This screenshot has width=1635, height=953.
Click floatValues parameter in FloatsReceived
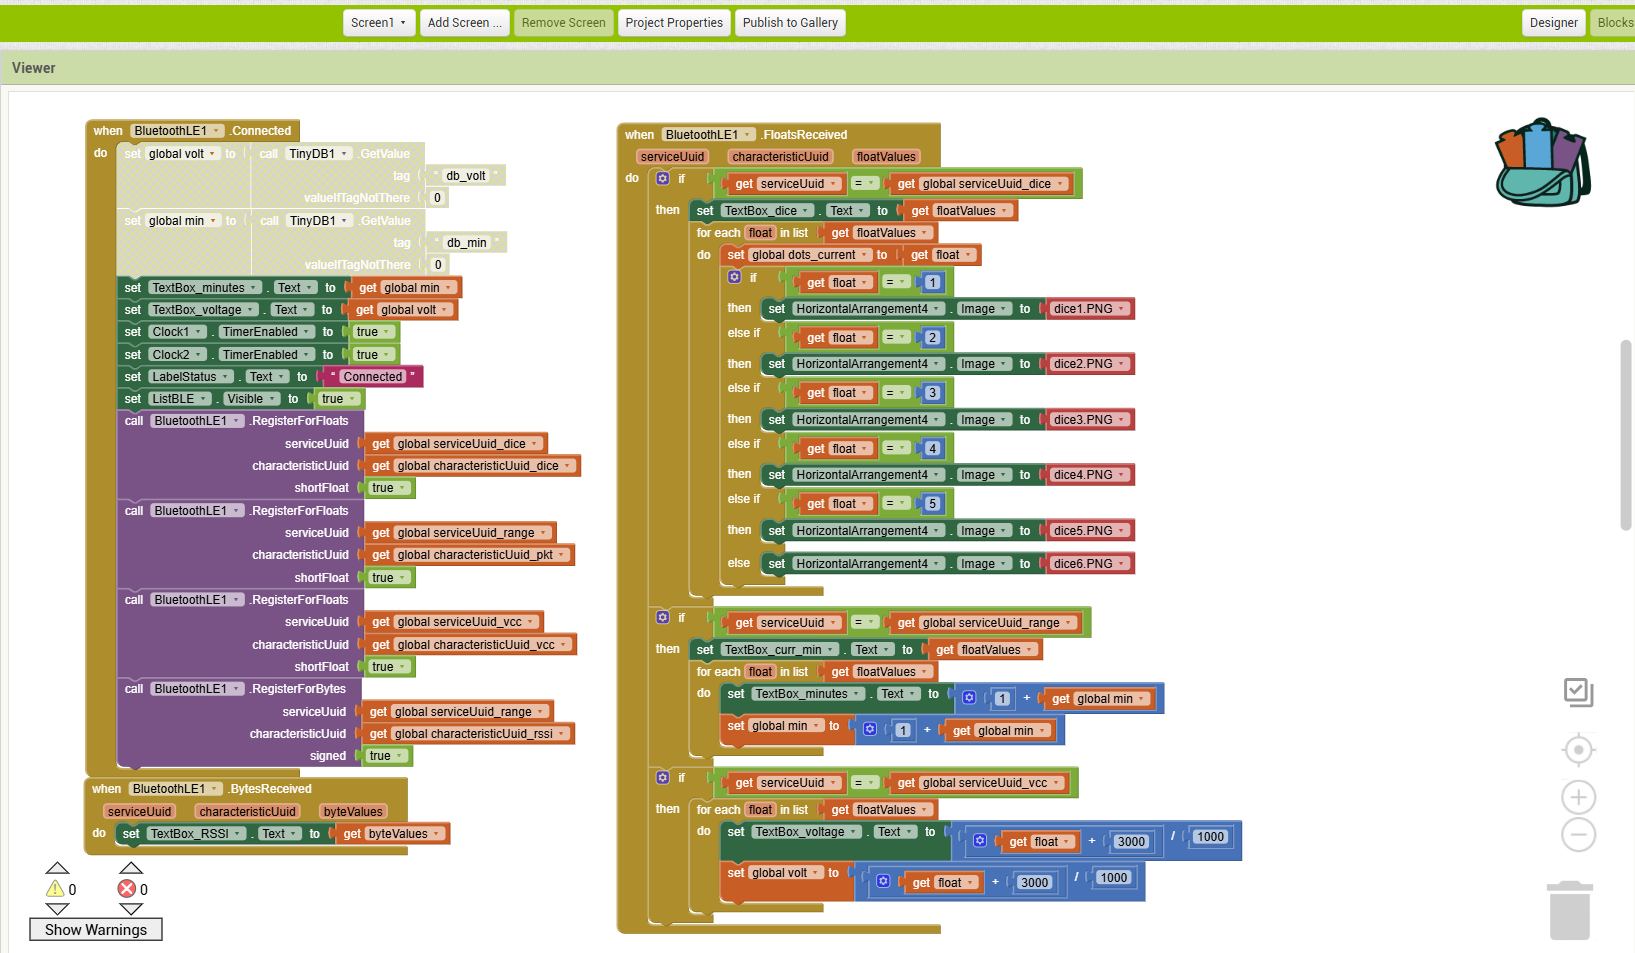(x=885, y=157)
